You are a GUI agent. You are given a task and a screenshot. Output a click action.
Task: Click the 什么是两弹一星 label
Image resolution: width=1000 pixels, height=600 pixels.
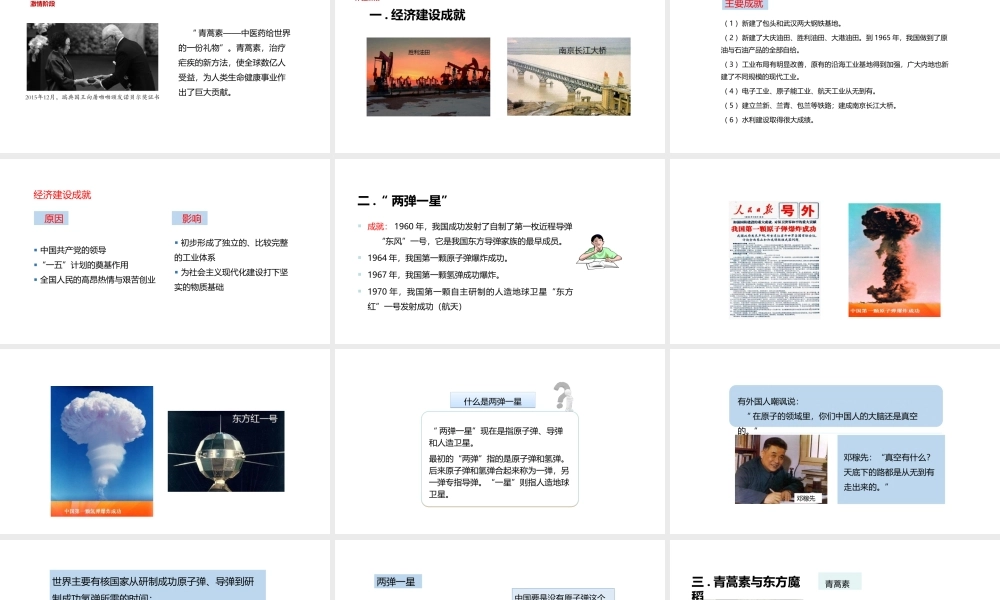tap(492, 401)
